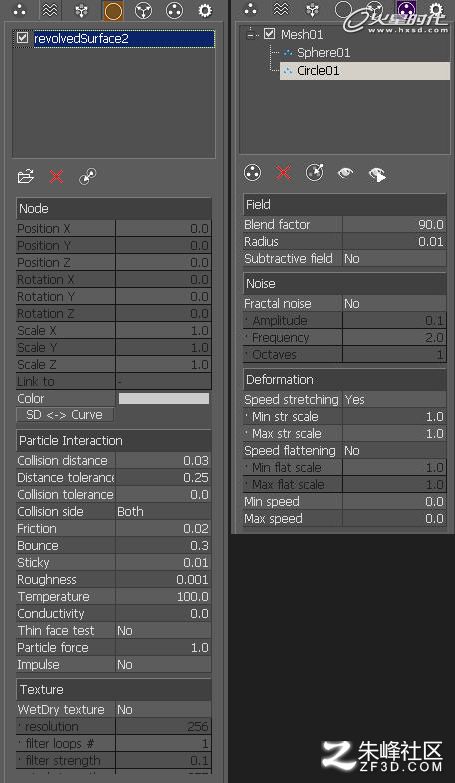Change the Speed stretching Yes value

394,399
